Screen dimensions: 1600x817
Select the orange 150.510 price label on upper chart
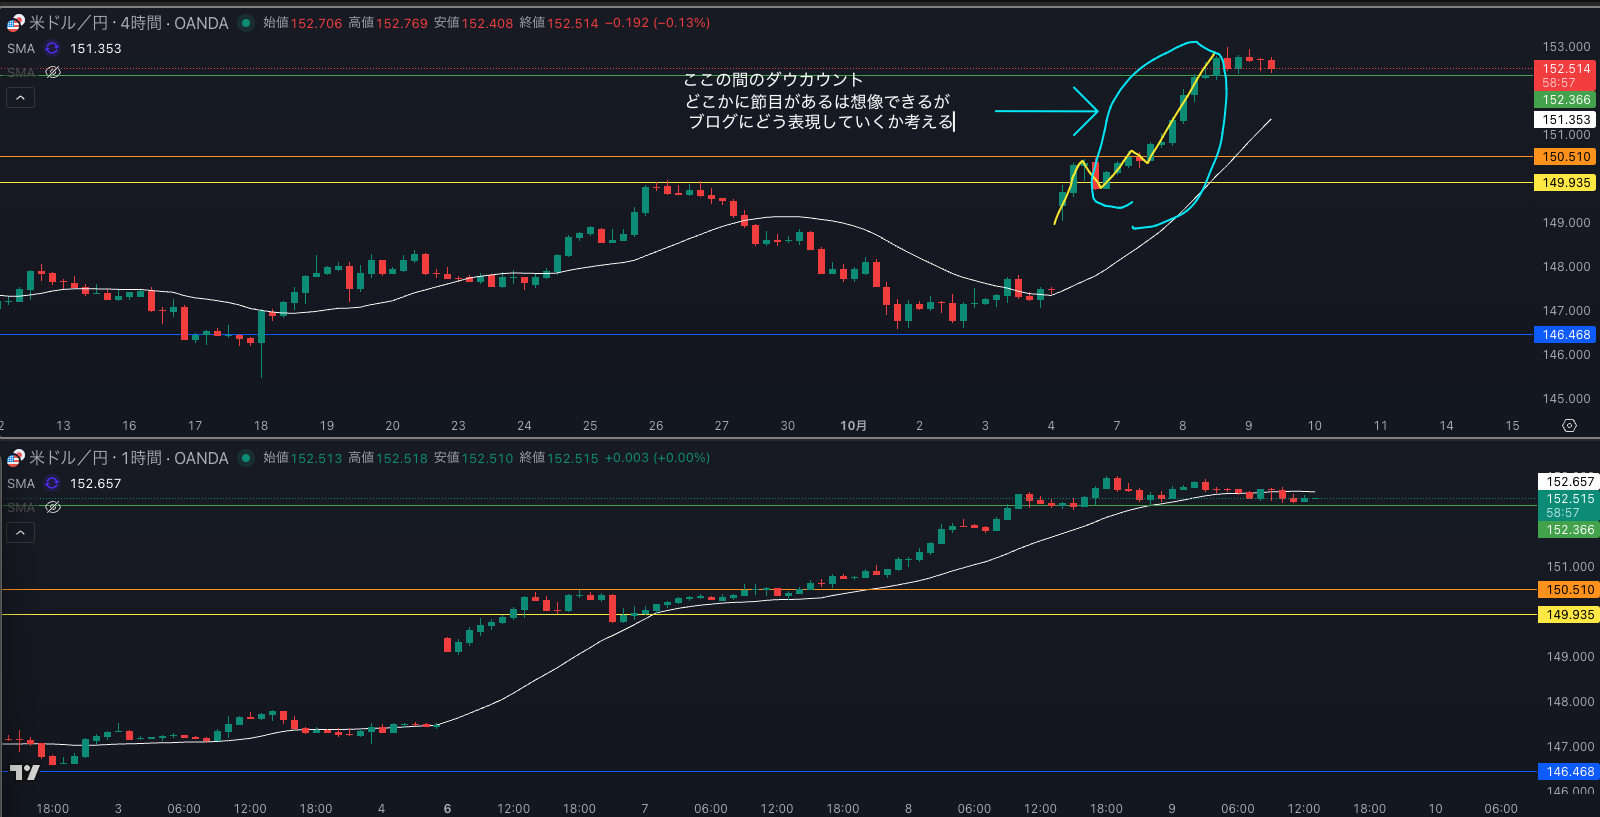(1565, 157)
